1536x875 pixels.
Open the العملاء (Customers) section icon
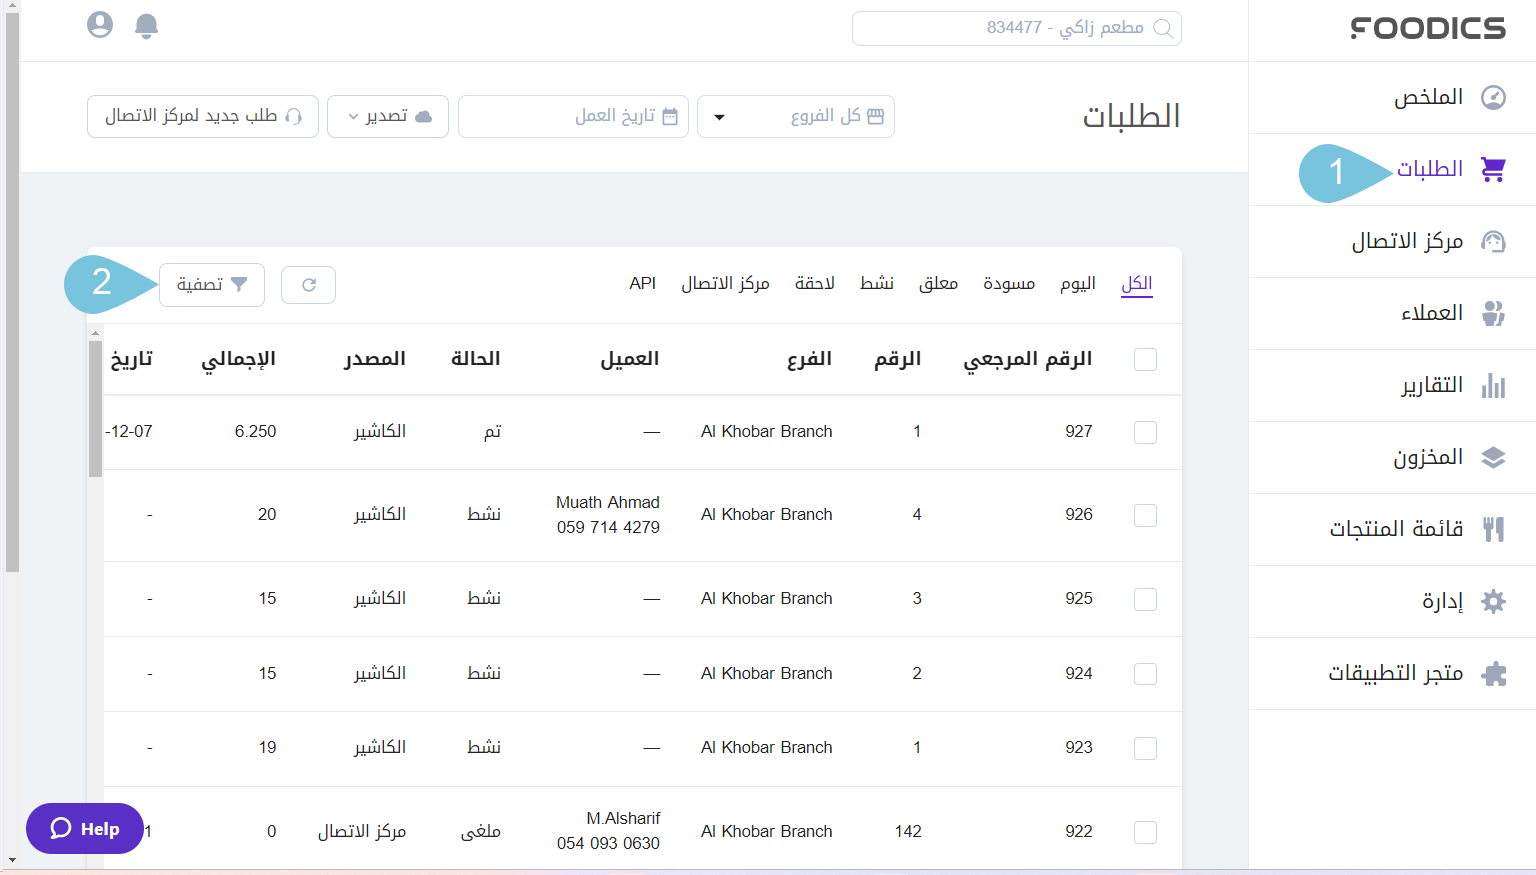tap(1494, 313)
